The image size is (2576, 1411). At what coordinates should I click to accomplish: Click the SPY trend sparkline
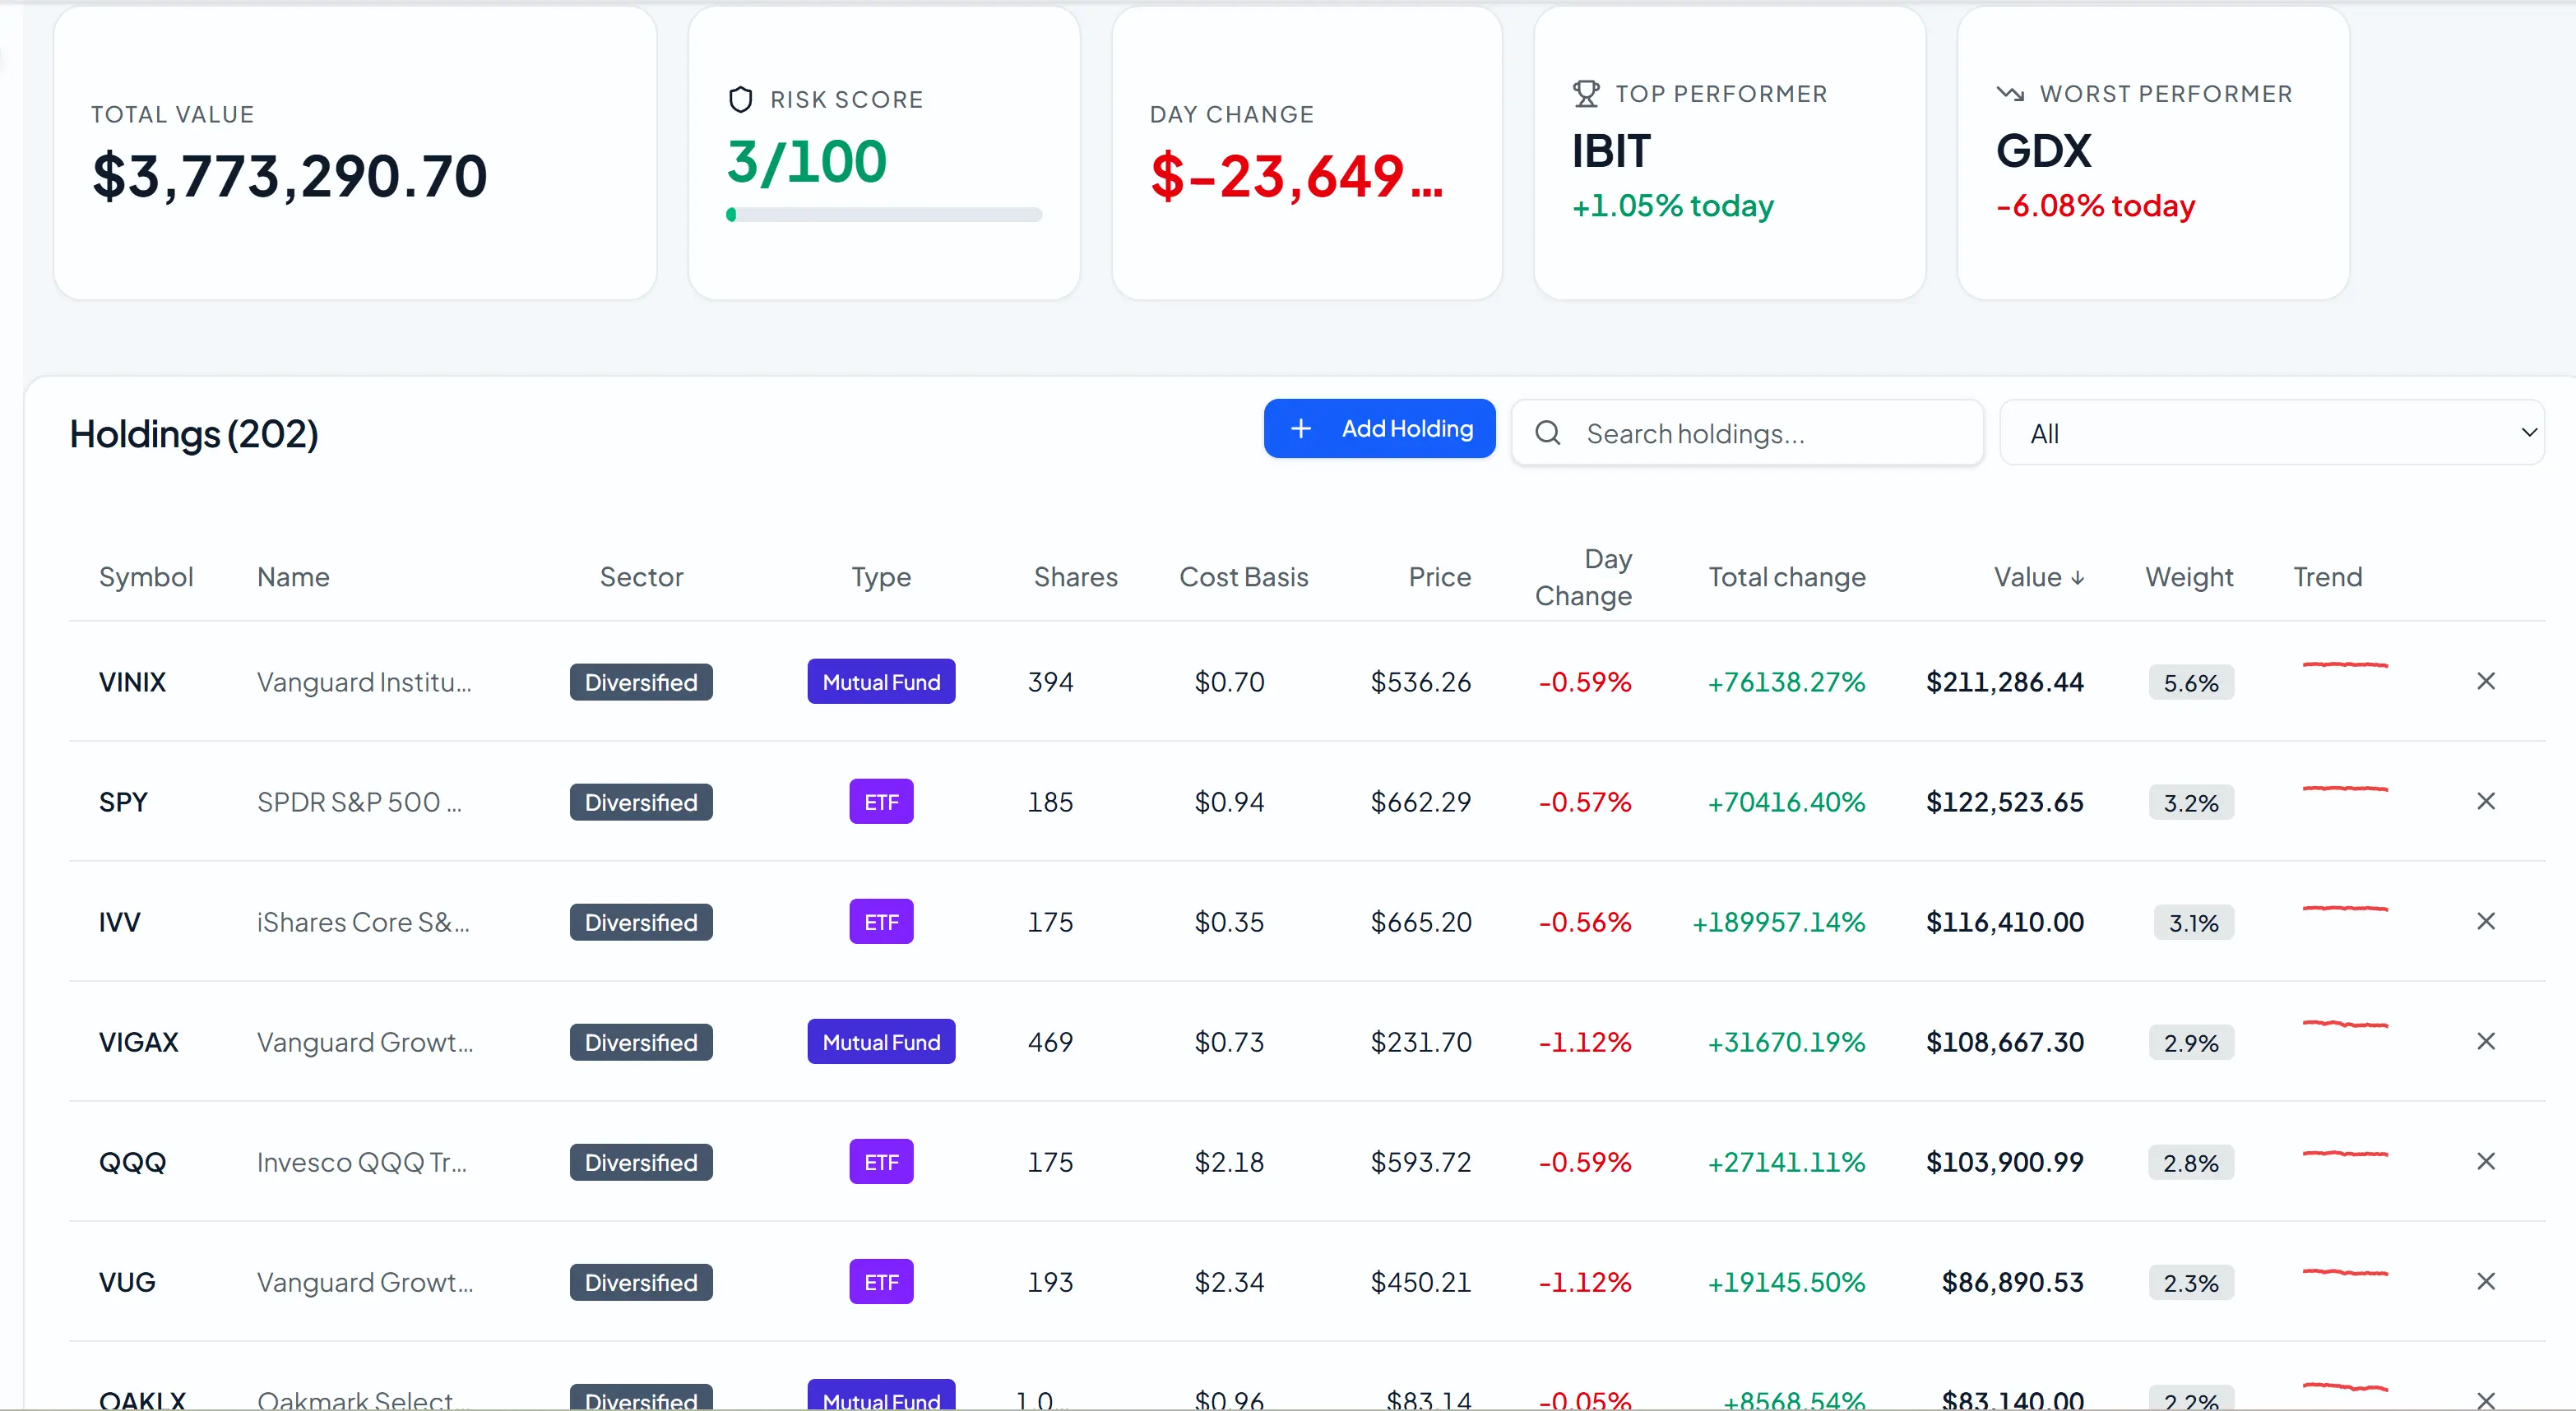(2345, 788)
